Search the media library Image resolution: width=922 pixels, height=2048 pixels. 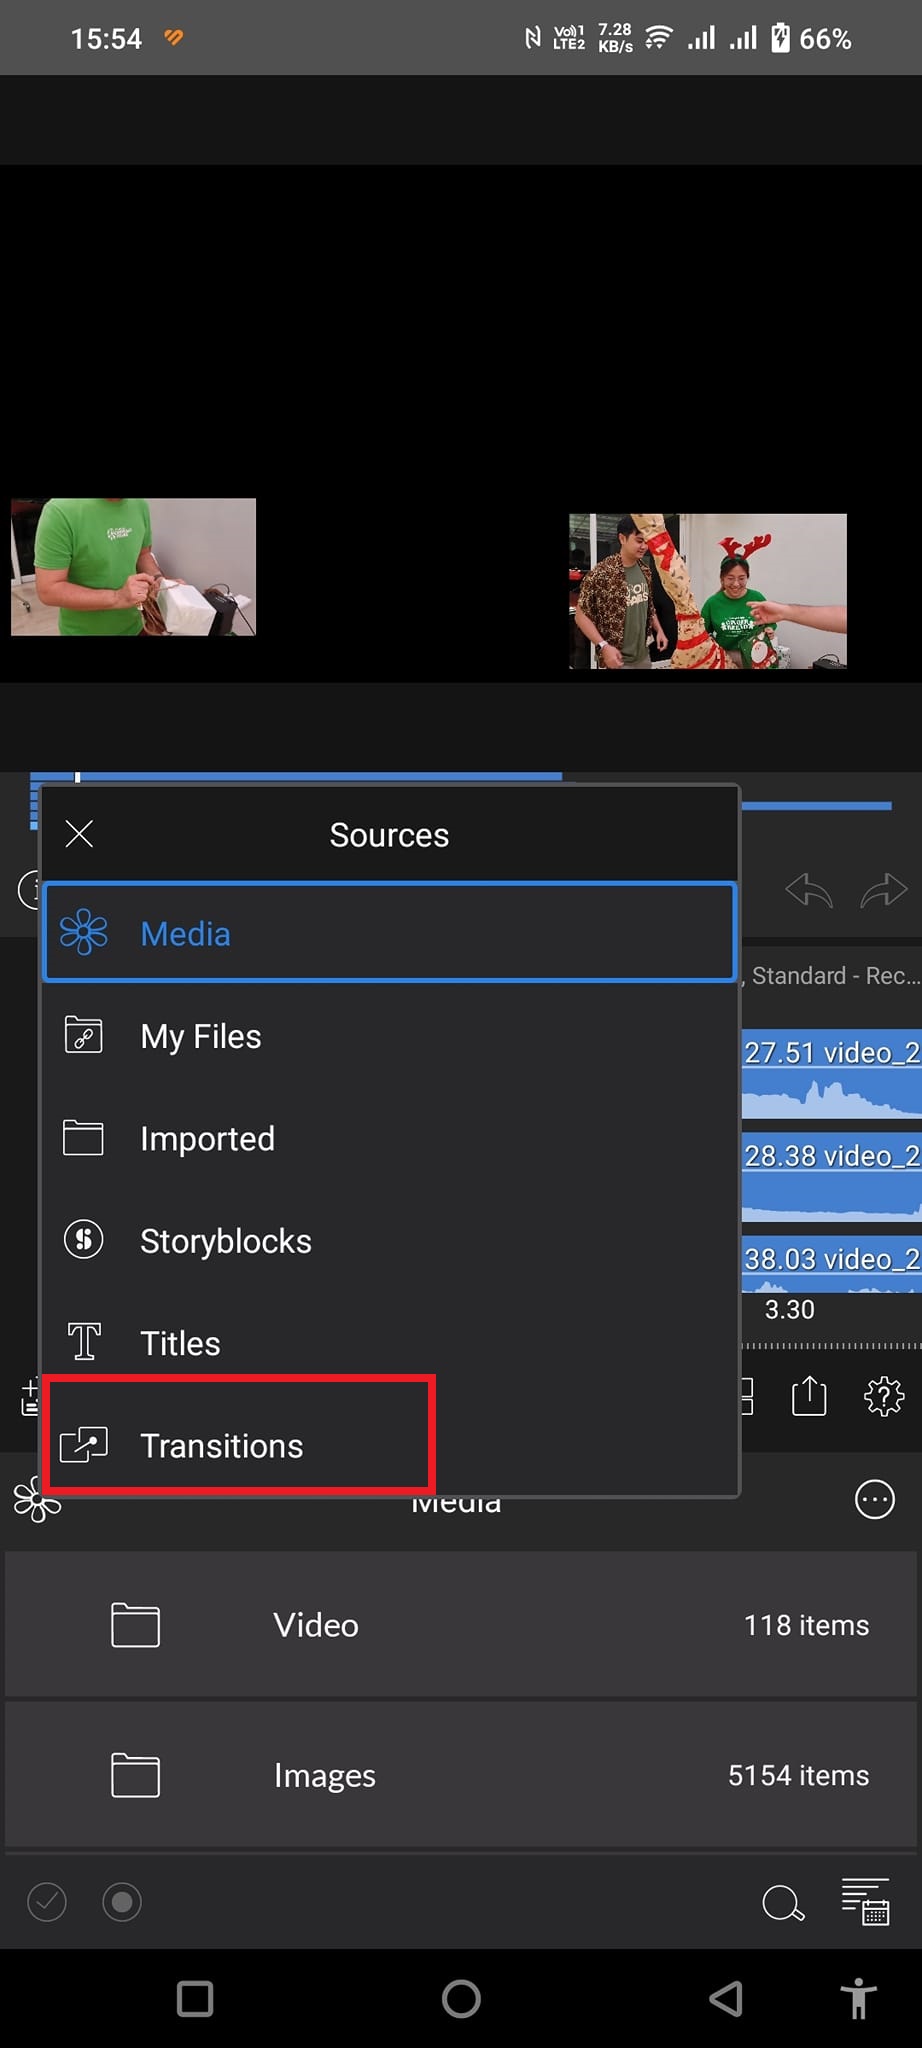(782, 1903)
